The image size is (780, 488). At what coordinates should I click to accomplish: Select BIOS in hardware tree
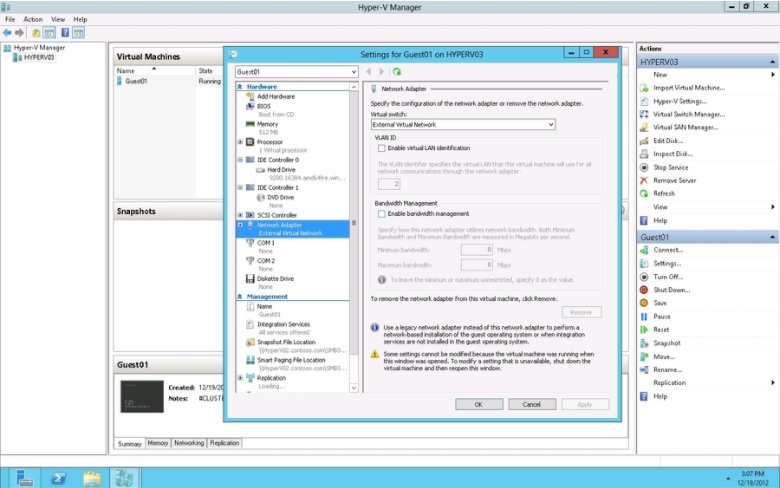coord(263,106)
